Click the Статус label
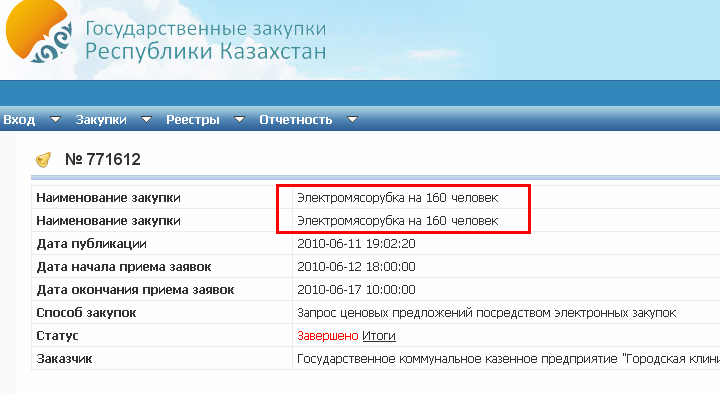The width and height of the screenshot is (720, 393). pos(57,336)
